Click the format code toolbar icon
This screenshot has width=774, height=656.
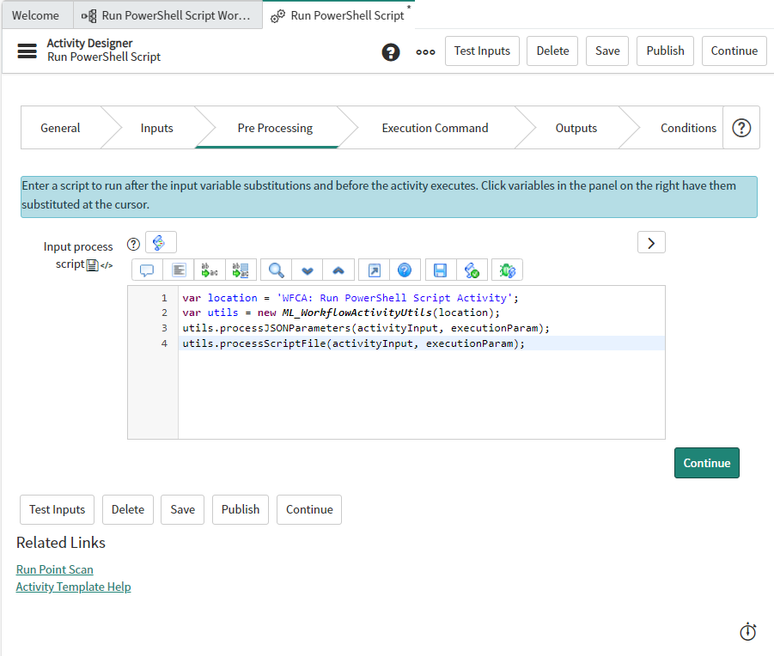178,270
